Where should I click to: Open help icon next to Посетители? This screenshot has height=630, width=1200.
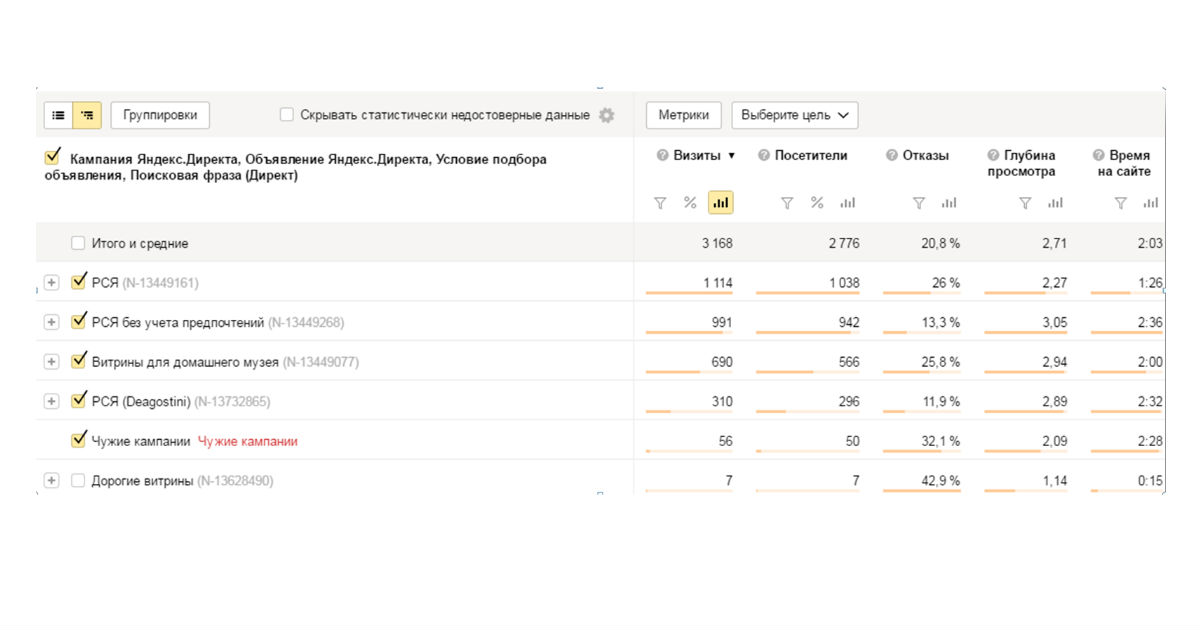[x=764, y=156]
